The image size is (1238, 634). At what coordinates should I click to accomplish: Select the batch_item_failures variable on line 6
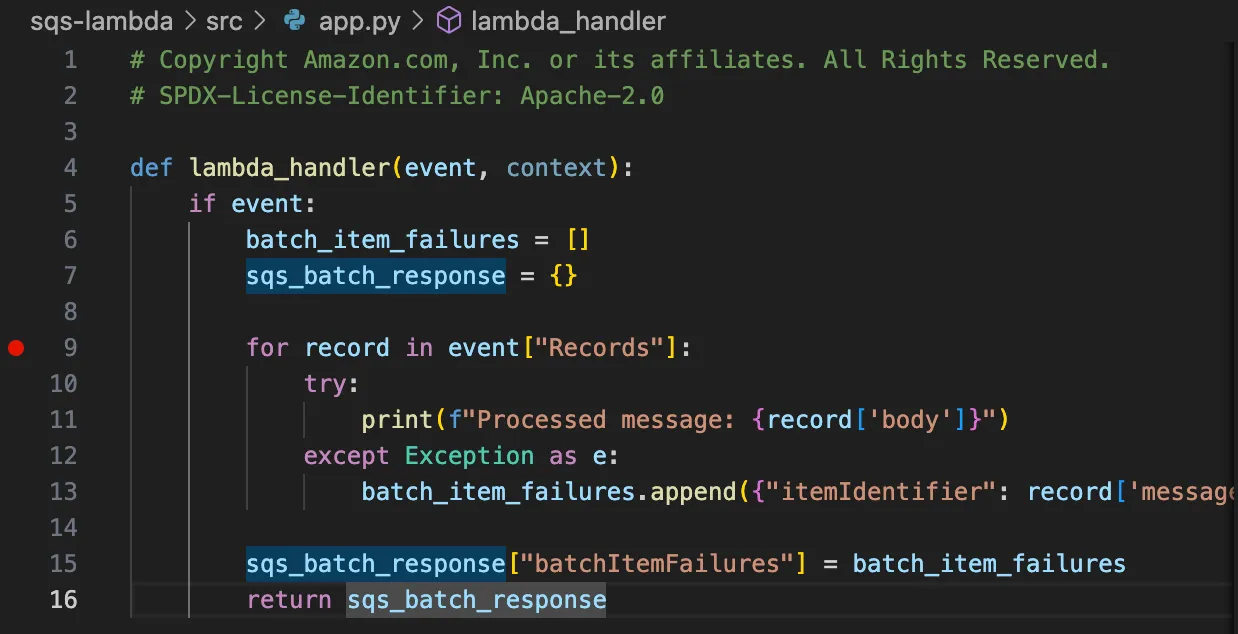coord(382,239)
